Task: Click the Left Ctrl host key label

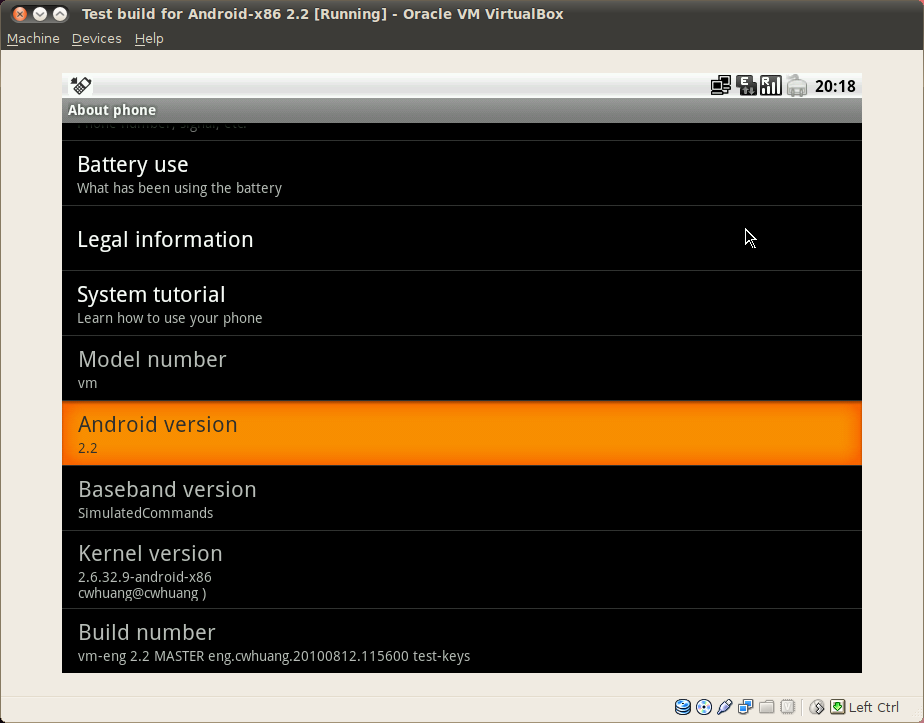Action: tap(873, 707)
